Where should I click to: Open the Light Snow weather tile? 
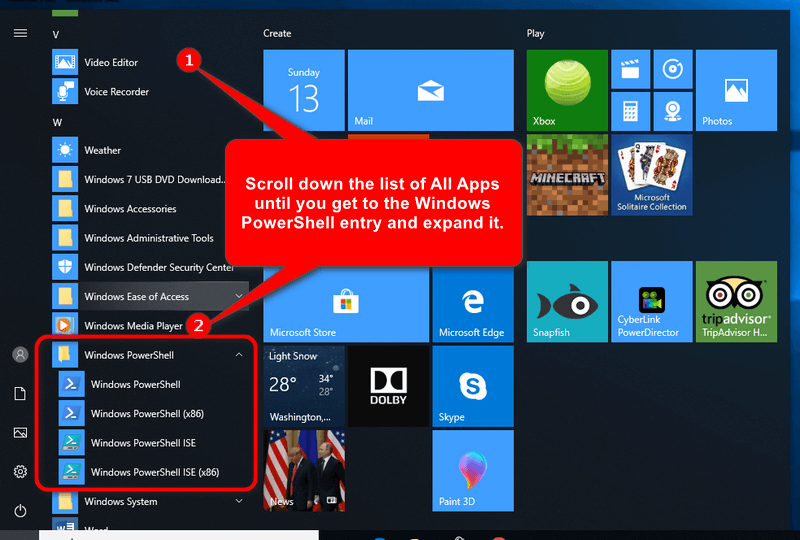click(304, 386)
